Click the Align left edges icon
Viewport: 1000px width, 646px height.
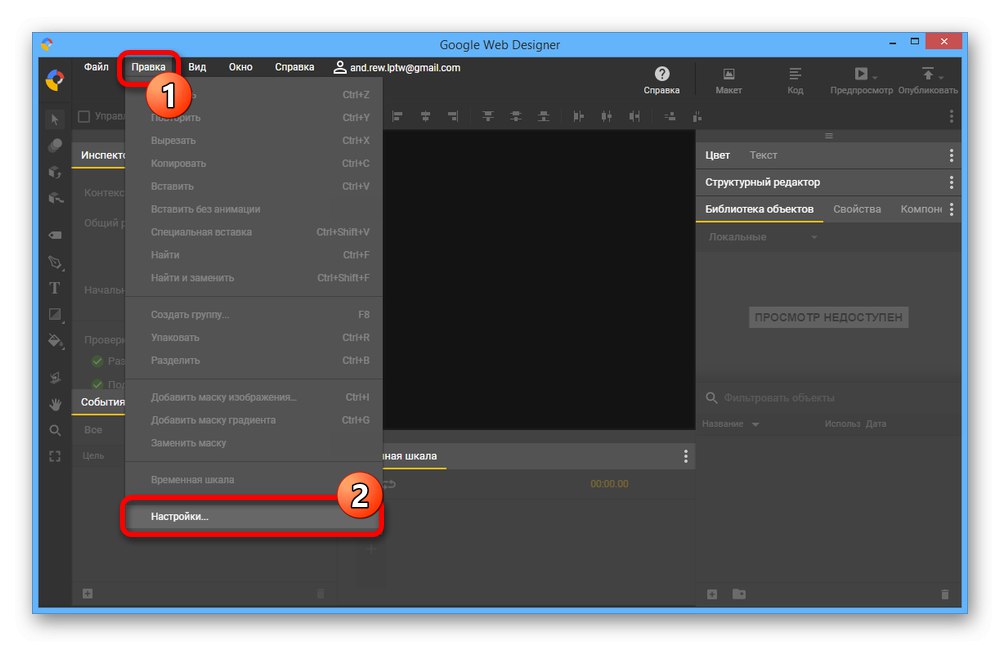pos(397,116)
